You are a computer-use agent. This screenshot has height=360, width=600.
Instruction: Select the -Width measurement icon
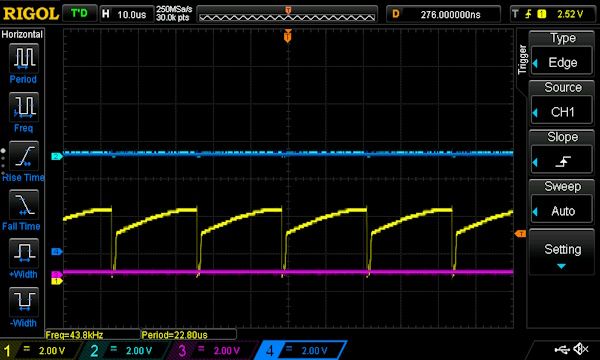(x=24, y=301)
